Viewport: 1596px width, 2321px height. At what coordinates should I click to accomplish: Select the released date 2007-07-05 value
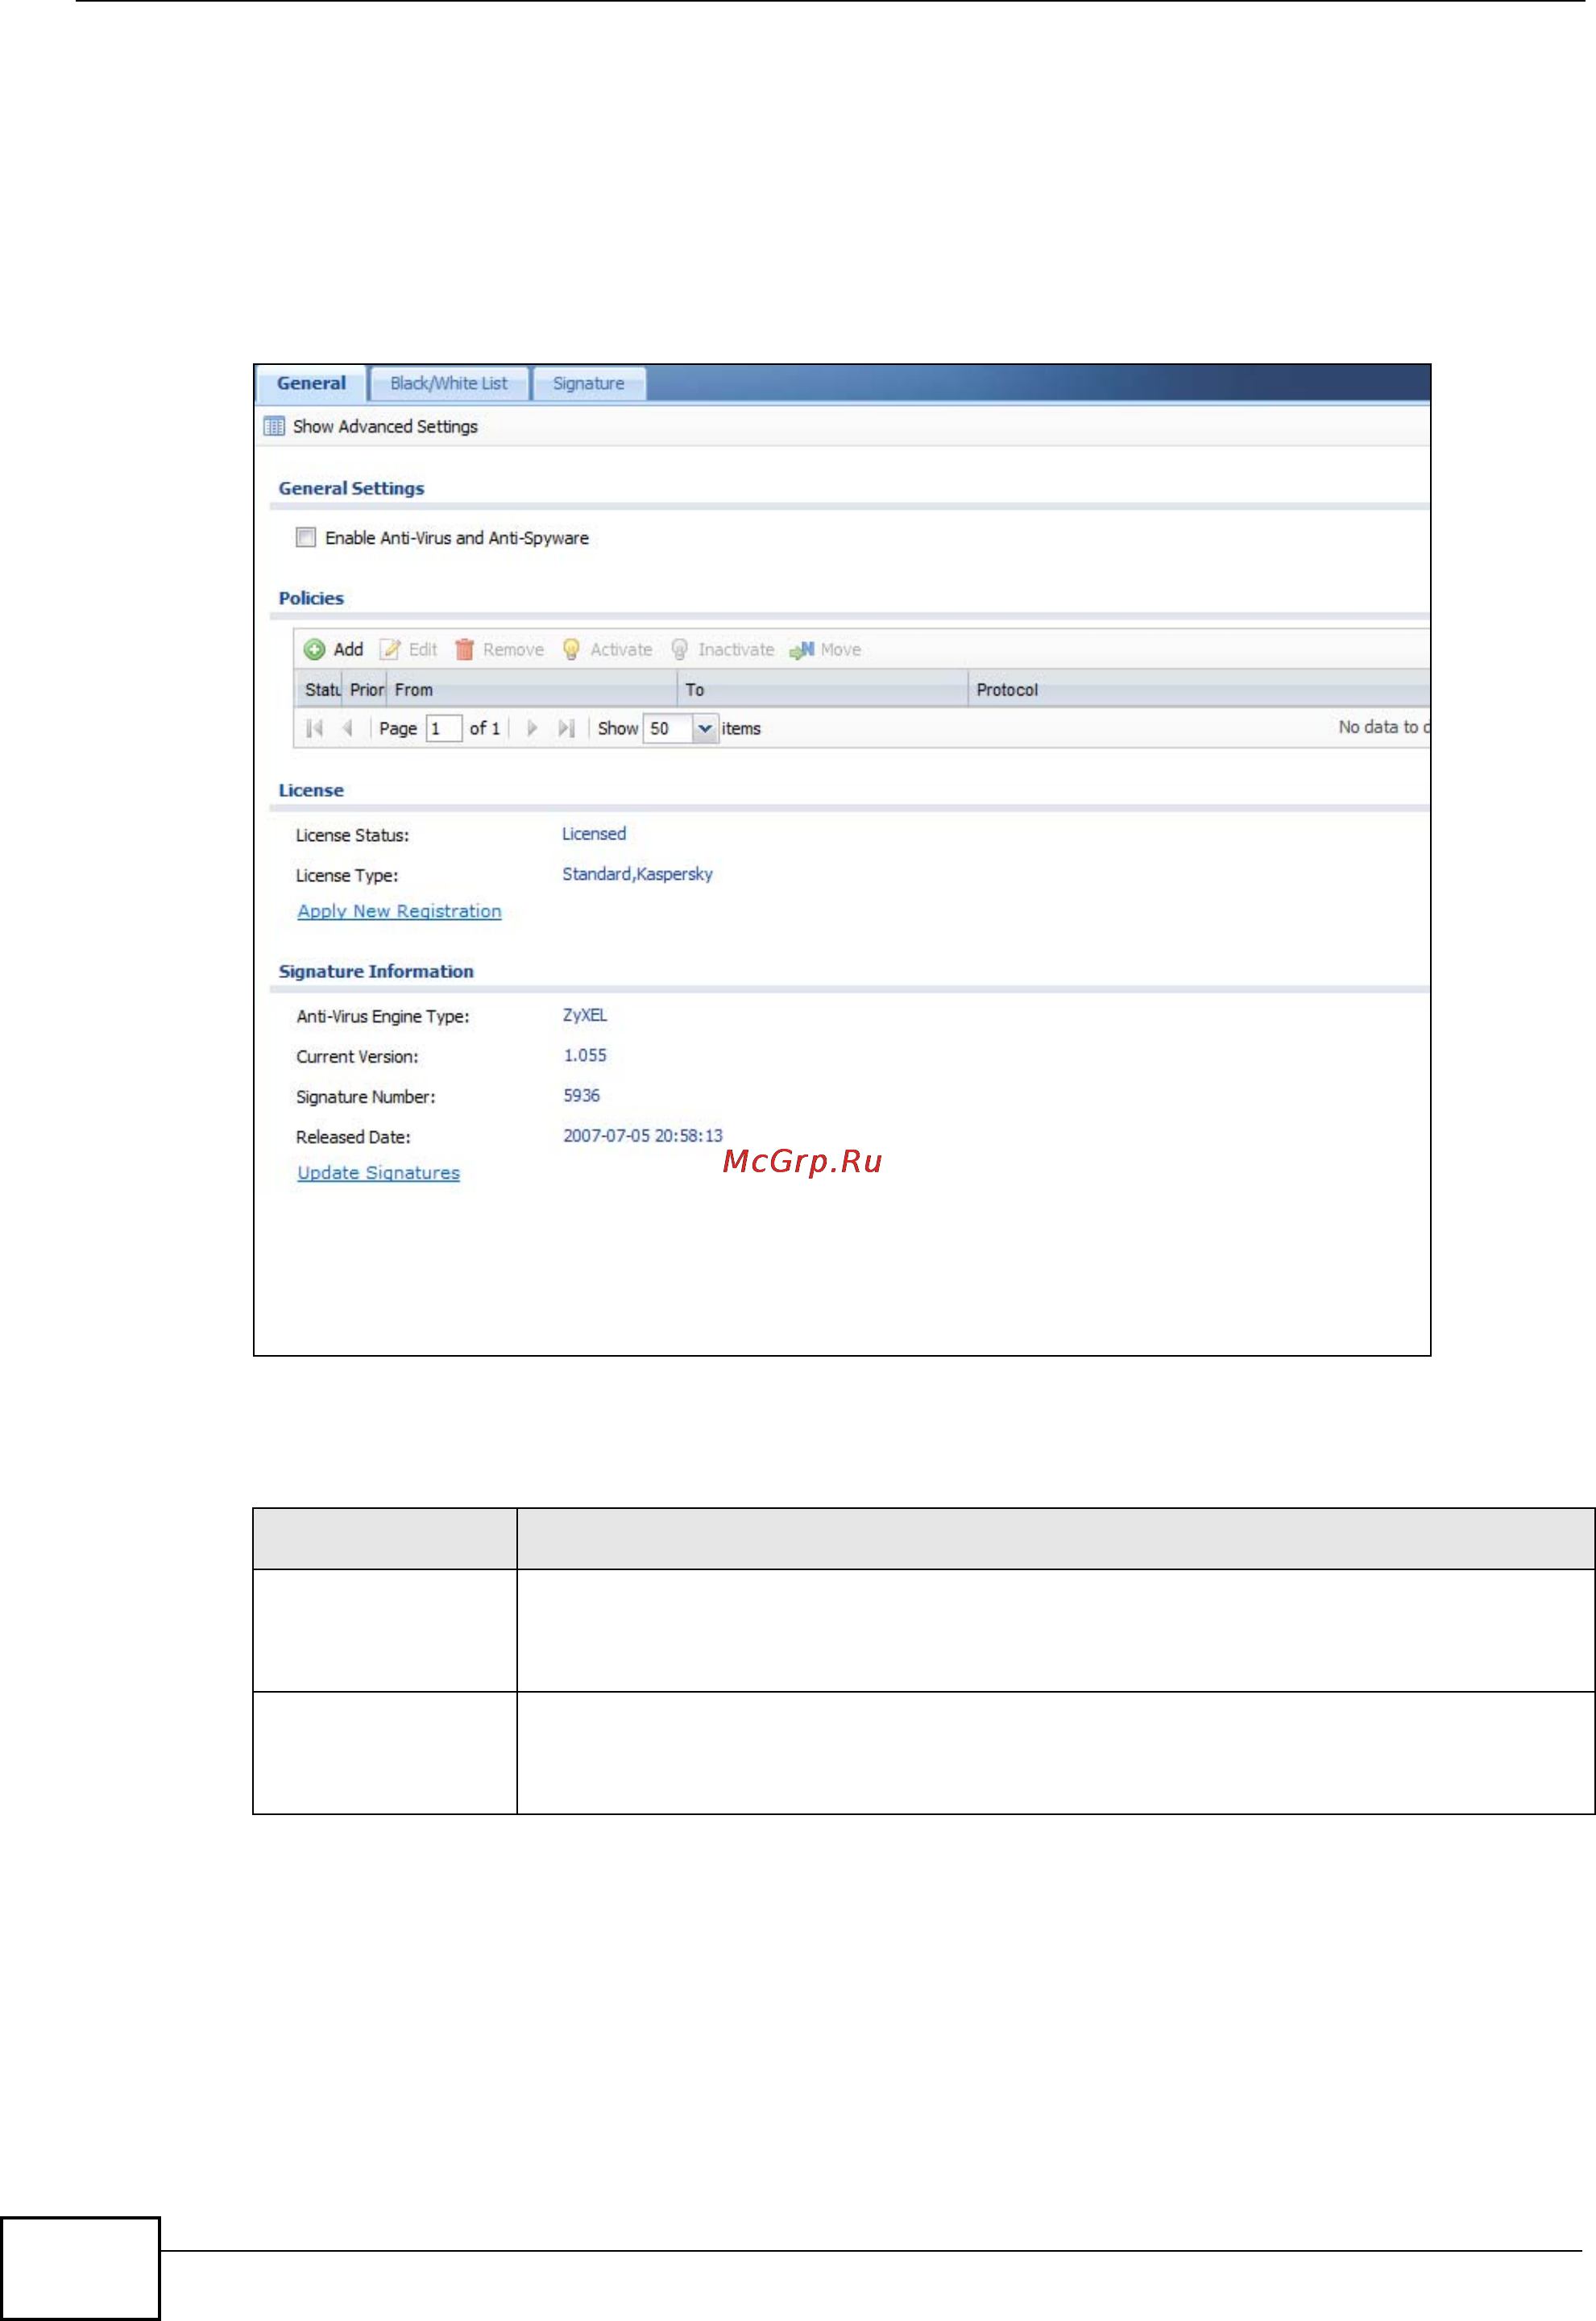[x=643, y=1136]
